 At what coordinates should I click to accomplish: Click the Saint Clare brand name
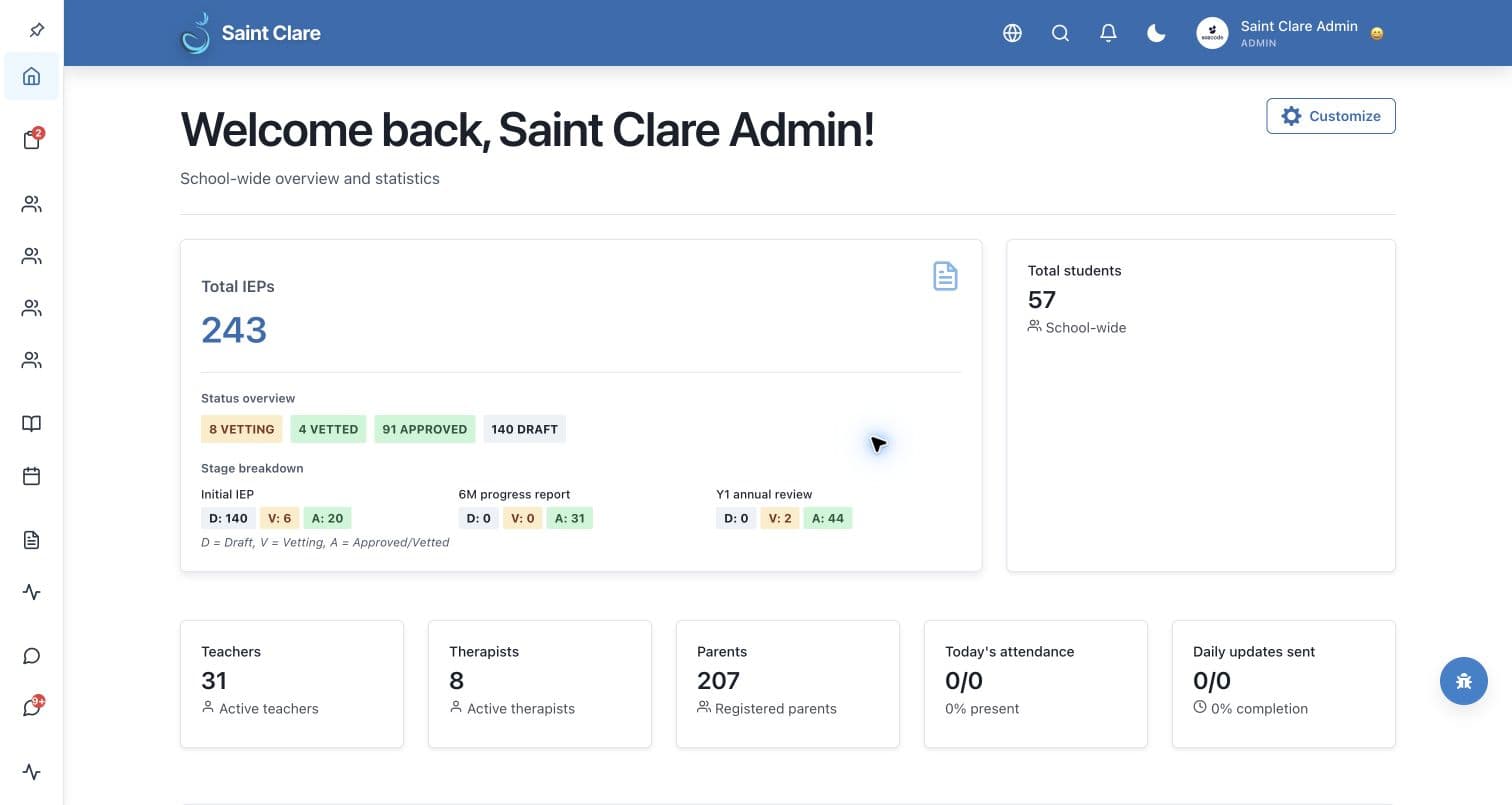coord(271,33)
